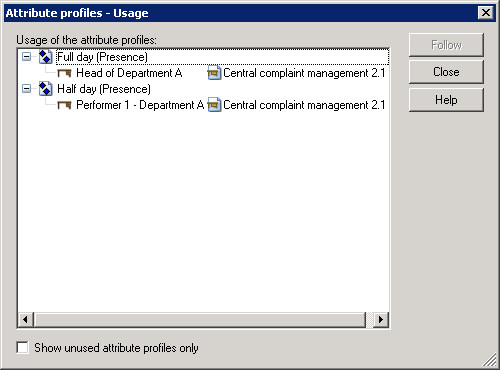500x370 pixels.
Task: Click the Close button
Action: [446, 72]
